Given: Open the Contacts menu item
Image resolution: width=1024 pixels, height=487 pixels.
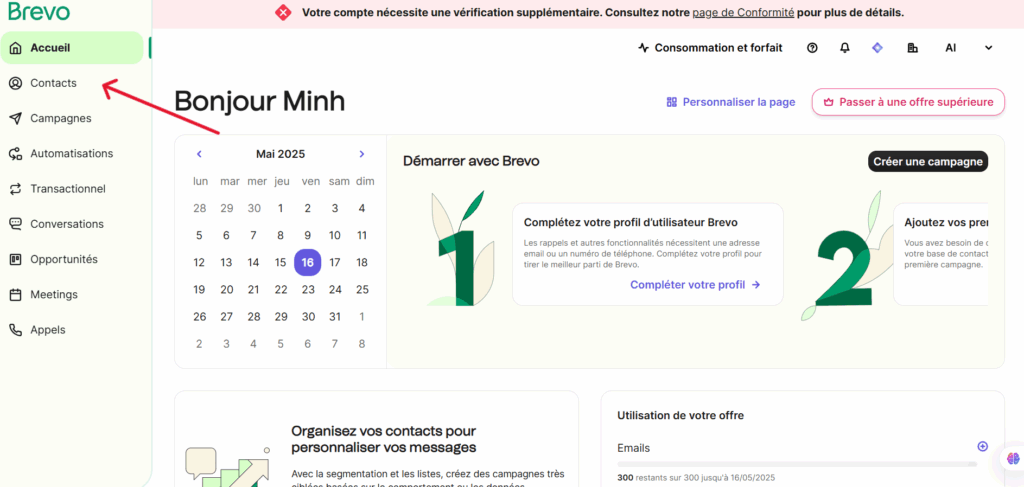Looking at the screenshot, I should pyautogui.click(x=72, y=84).
